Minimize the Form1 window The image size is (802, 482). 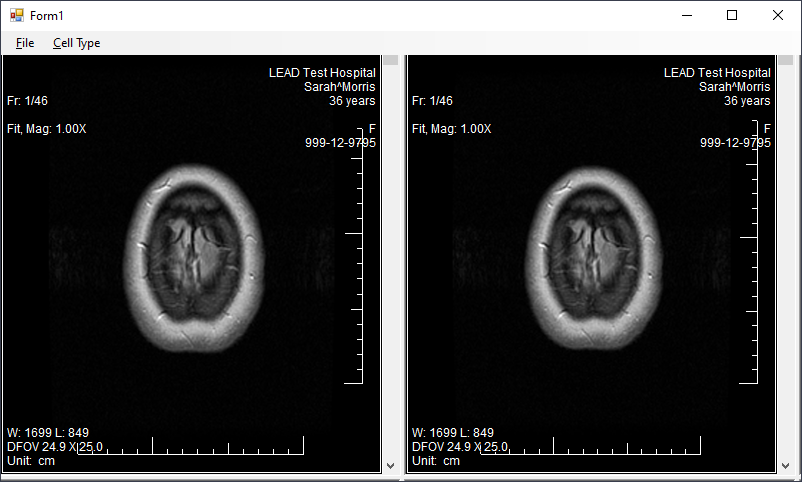click(x=686, y=15)
